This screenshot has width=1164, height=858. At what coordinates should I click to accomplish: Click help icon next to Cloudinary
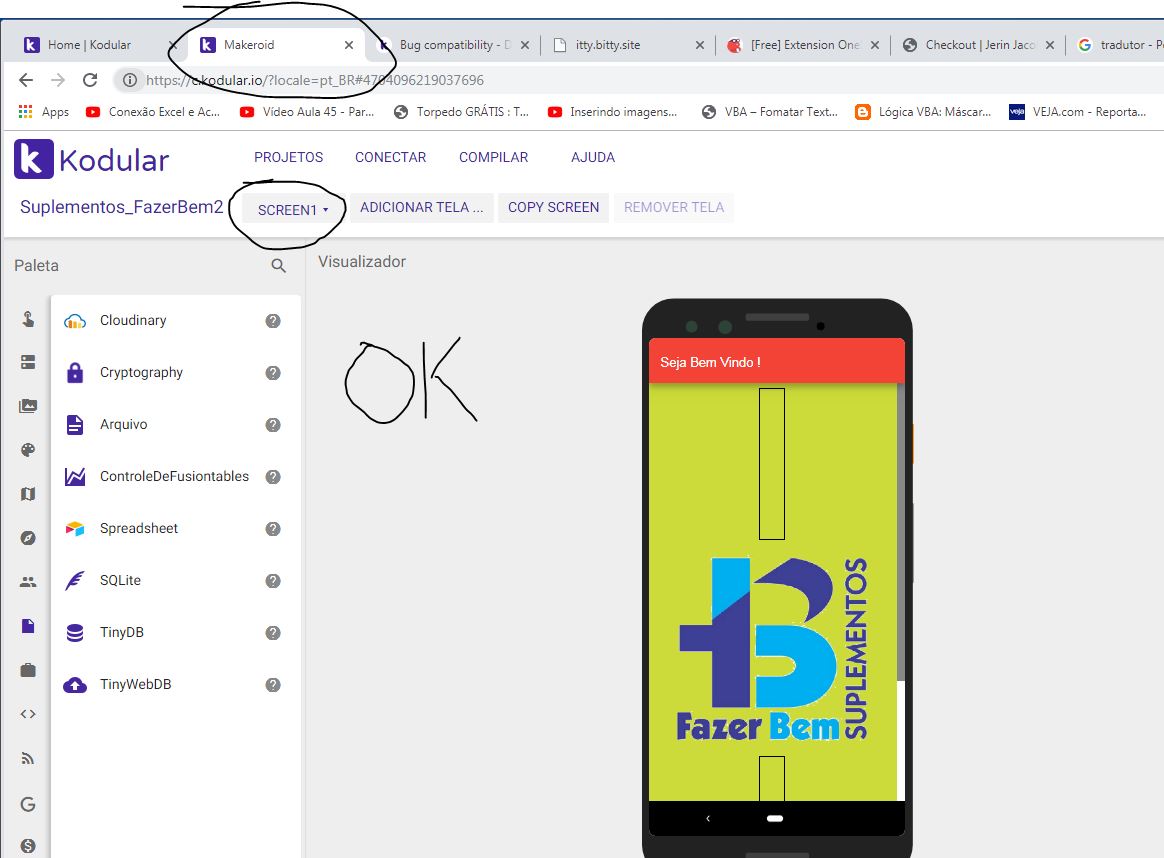pyautogui.click(x=273, y=321)
